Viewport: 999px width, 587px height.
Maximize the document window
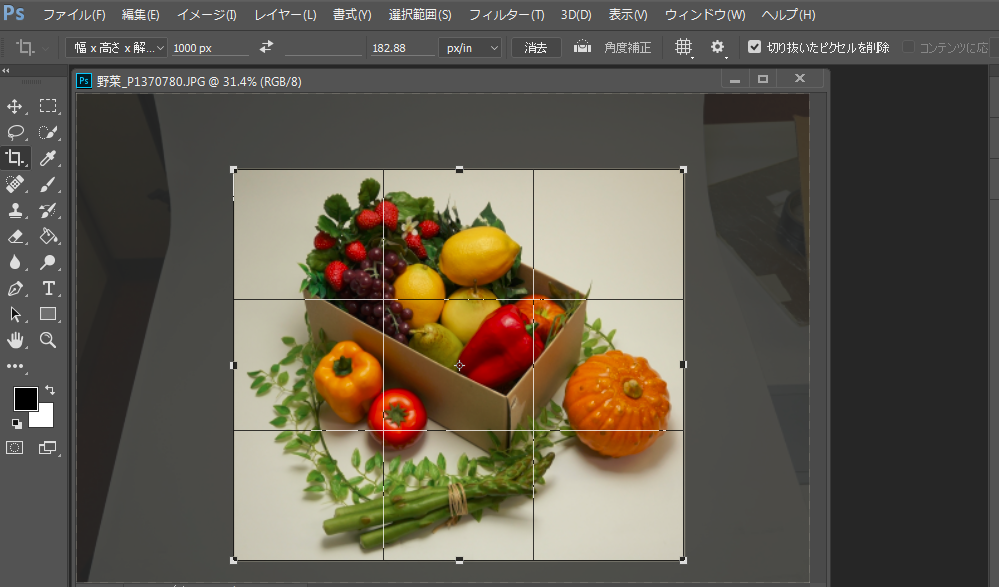pyautogui.click(x=763, y=79)
